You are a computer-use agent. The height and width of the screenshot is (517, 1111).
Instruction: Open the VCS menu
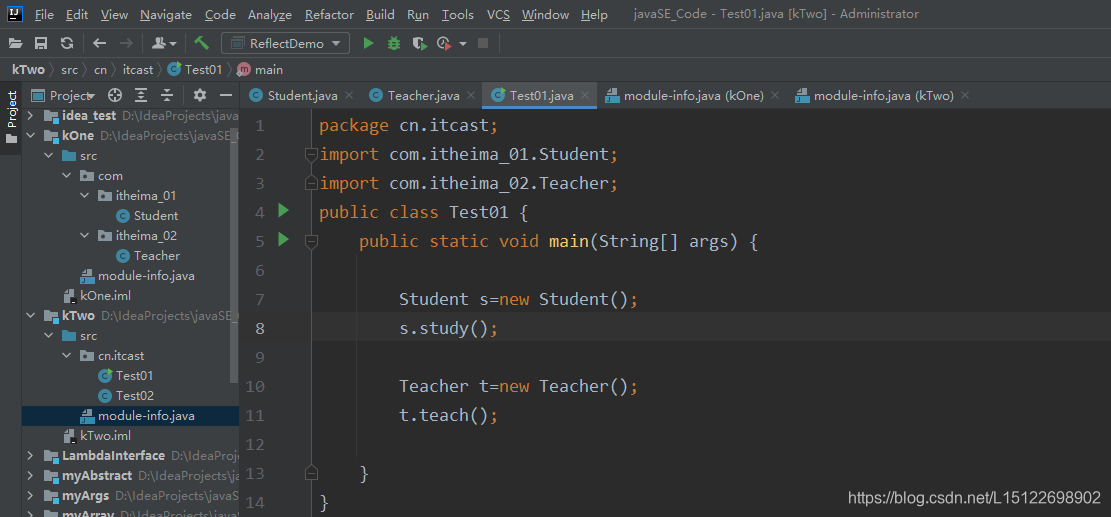coord(498,14)
